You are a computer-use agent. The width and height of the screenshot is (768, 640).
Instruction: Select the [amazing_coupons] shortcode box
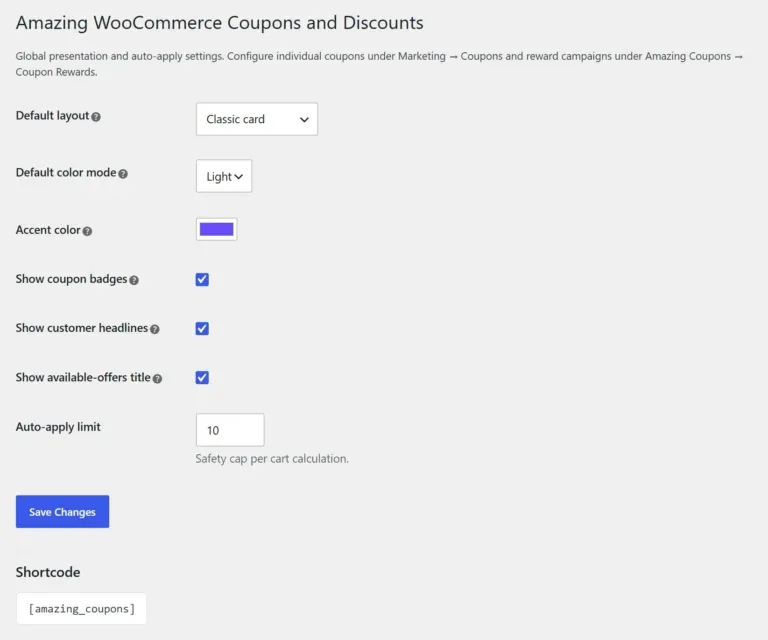[81, 609]
